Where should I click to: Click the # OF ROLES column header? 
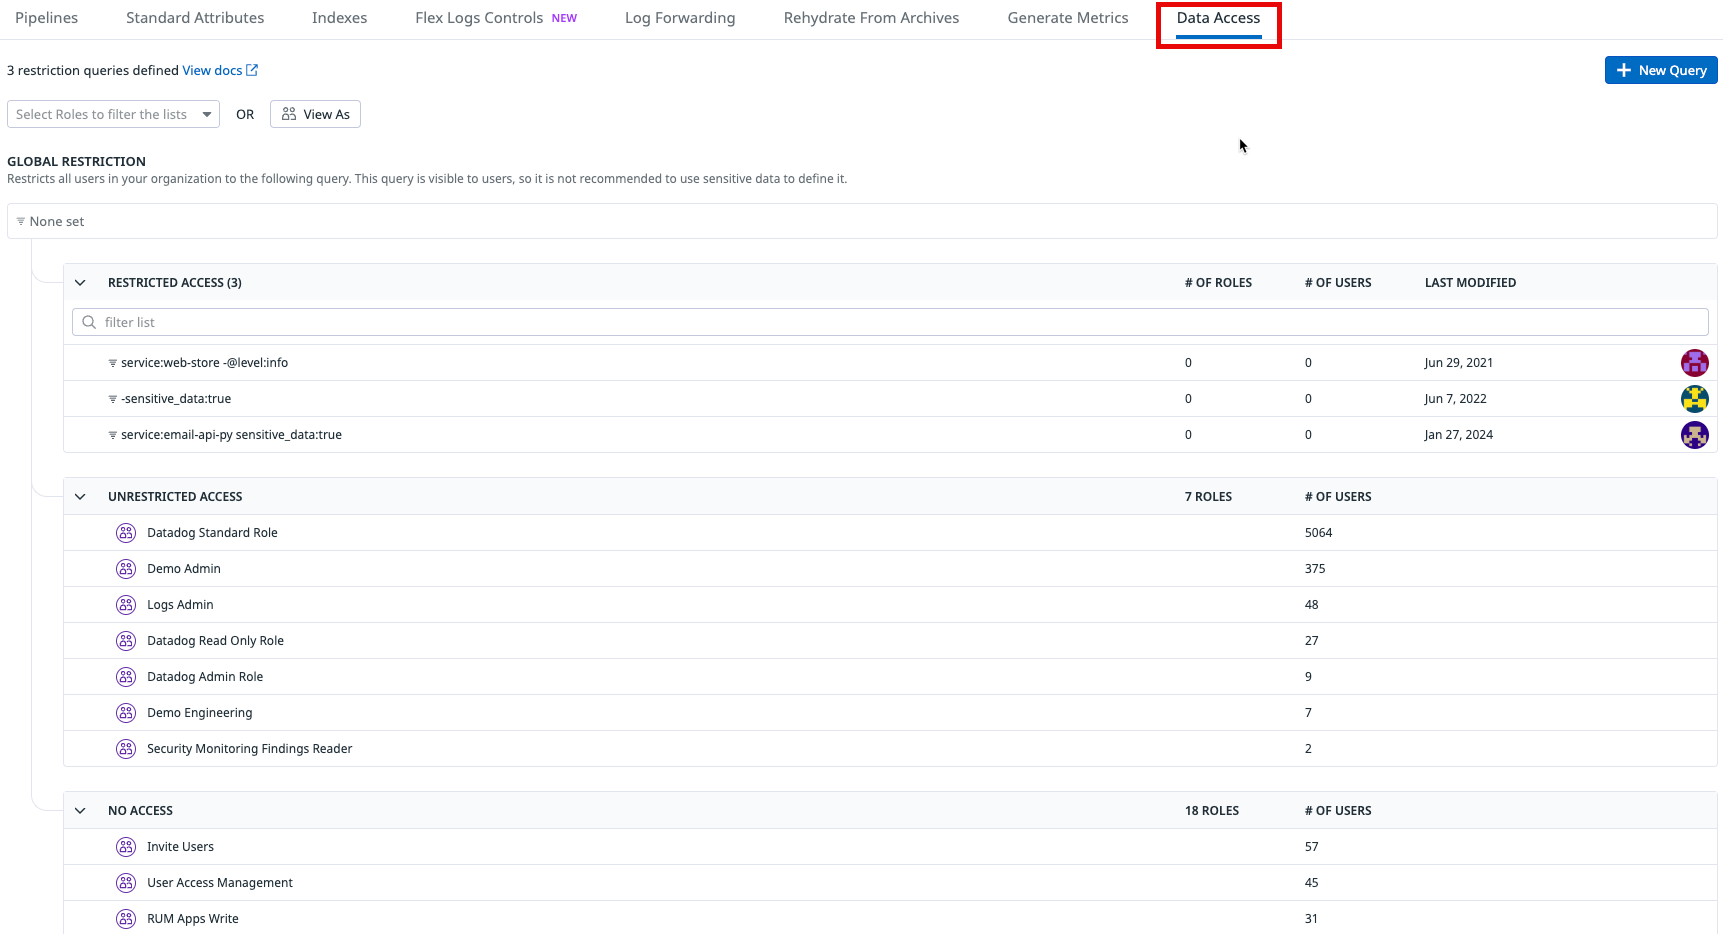pos(1218,283)
